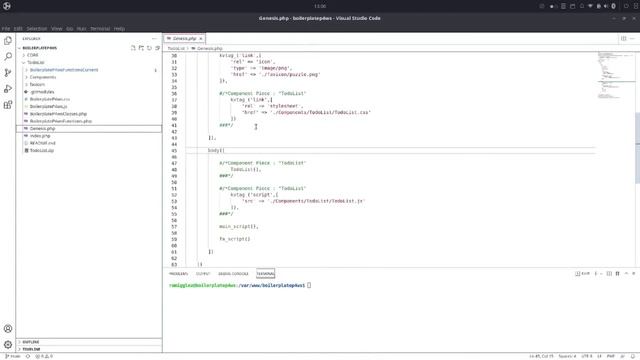
Task: Click the Spaces: 4 indentation status item
Action: coord(567,356)
